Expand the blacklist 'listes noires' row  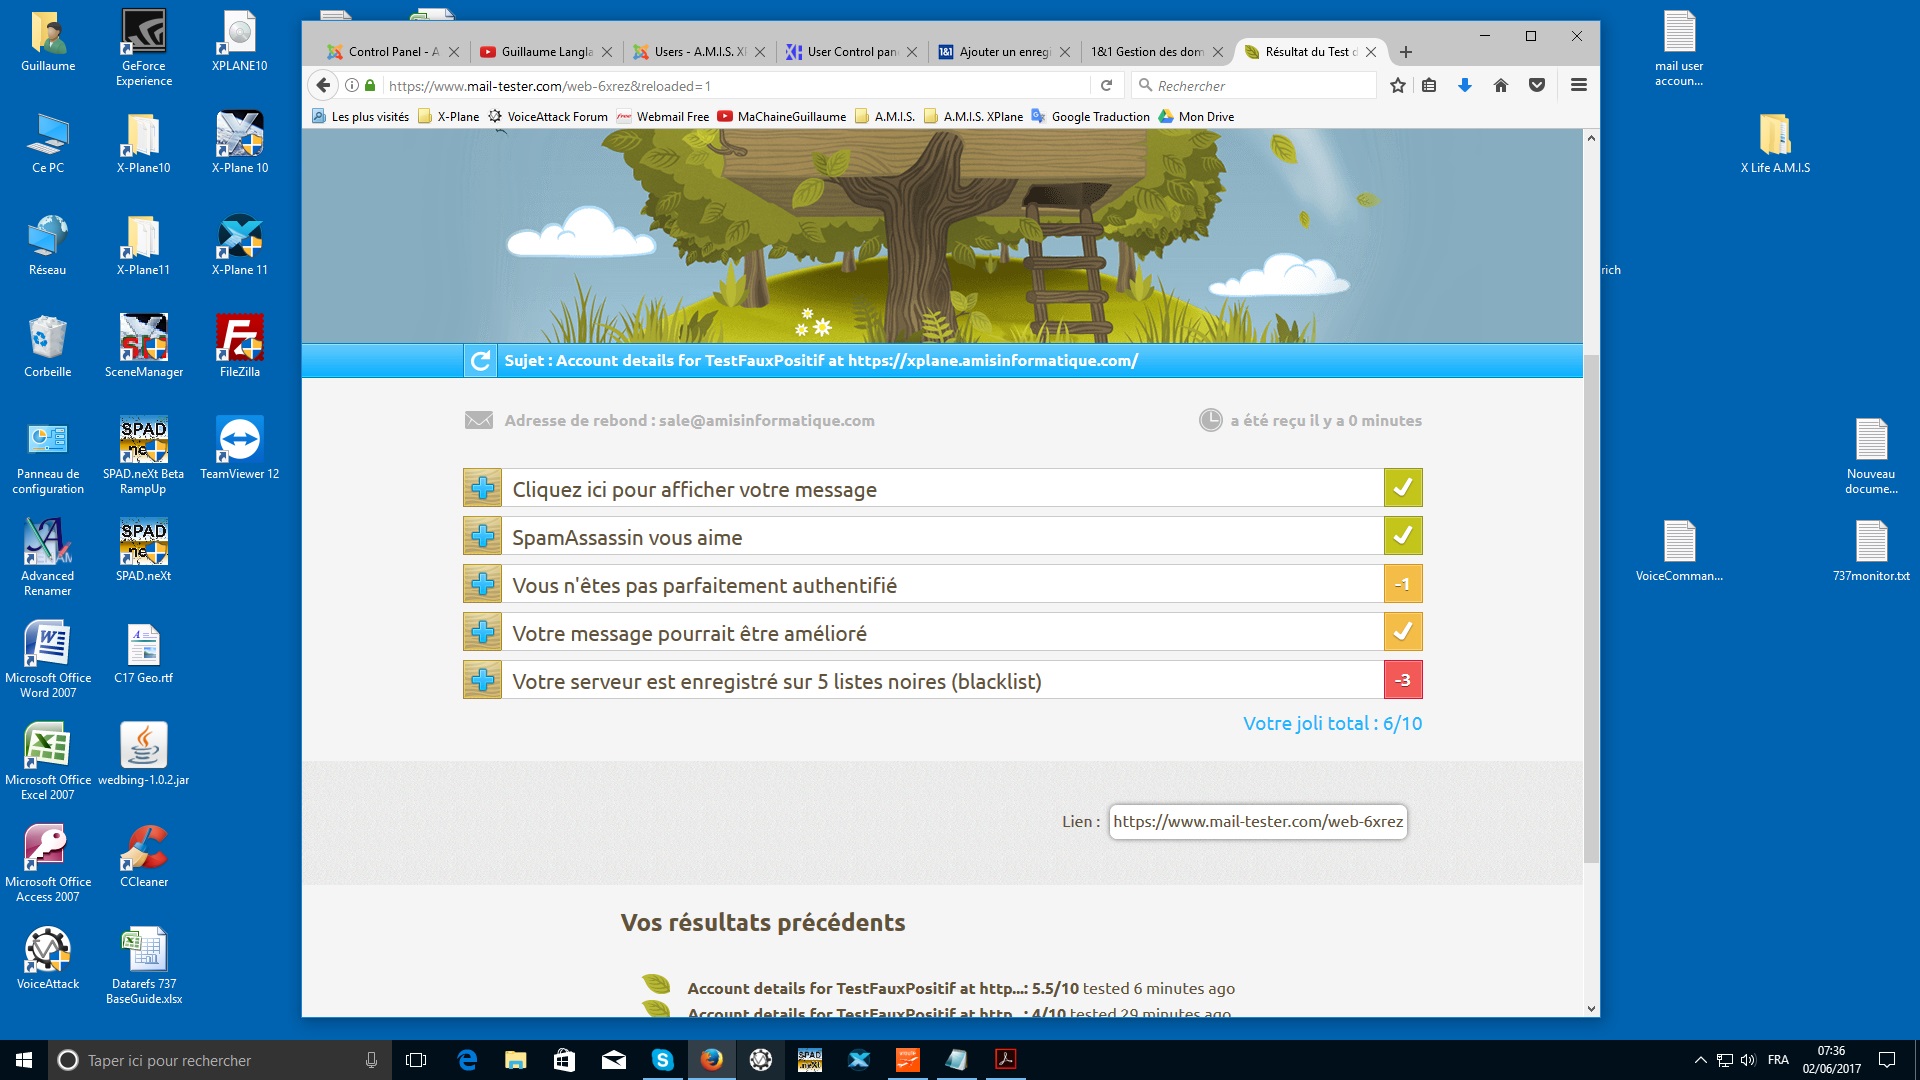coord(482,681)
